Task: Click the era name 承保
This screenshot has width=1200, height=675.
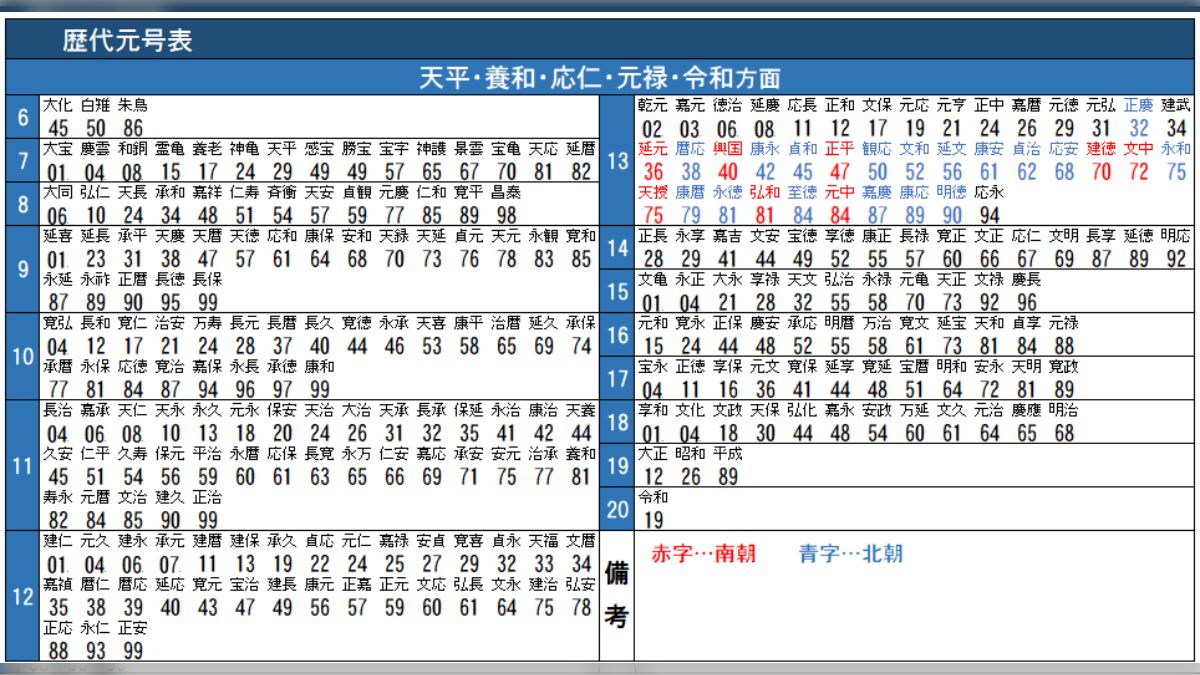Action: (581, 323)
